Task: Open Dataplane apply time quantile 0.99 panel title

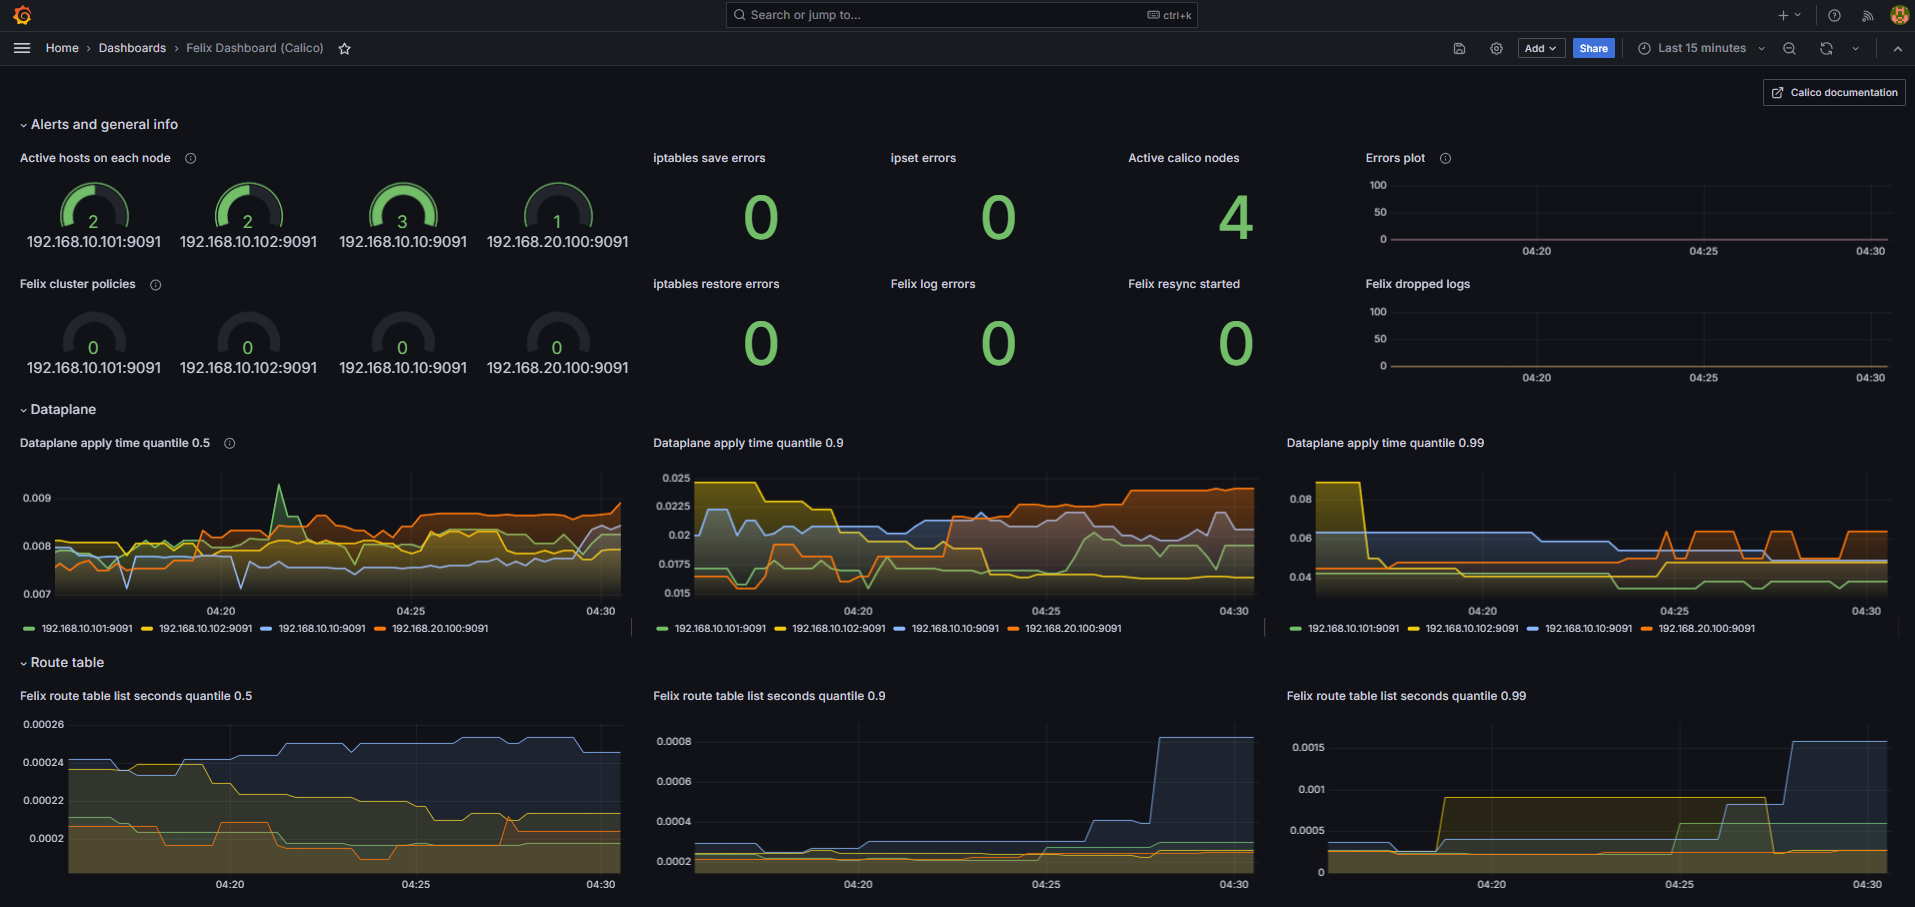Action: click(1385, 443)
